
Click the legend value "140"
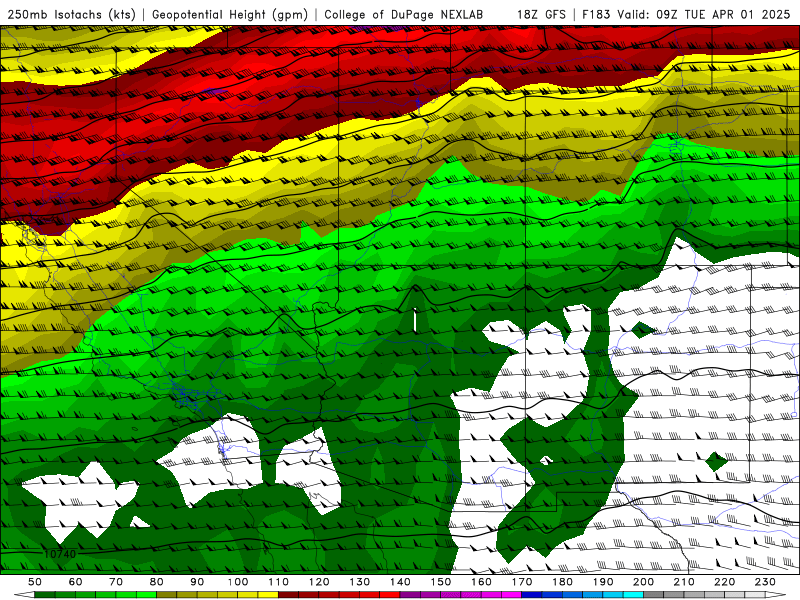pyautogui.click(x=400, y=582)
